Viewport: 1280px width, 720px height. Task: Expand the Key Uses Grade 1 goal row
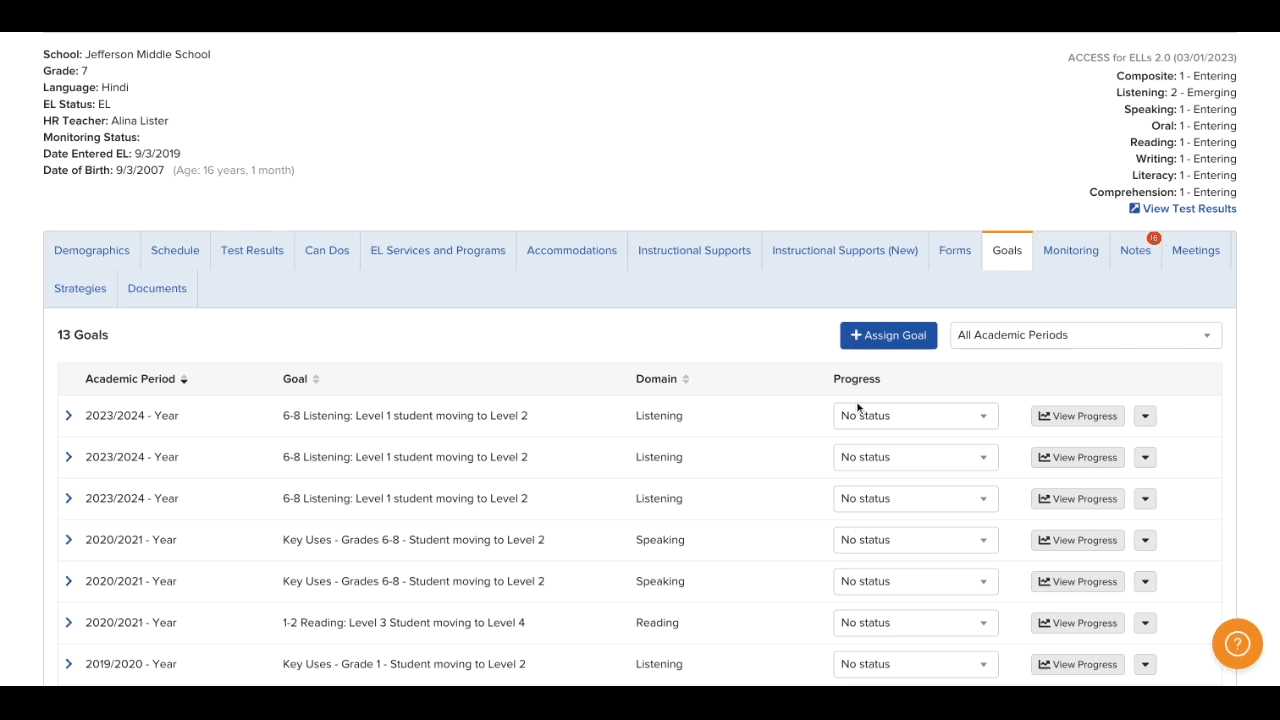(69, 664)
